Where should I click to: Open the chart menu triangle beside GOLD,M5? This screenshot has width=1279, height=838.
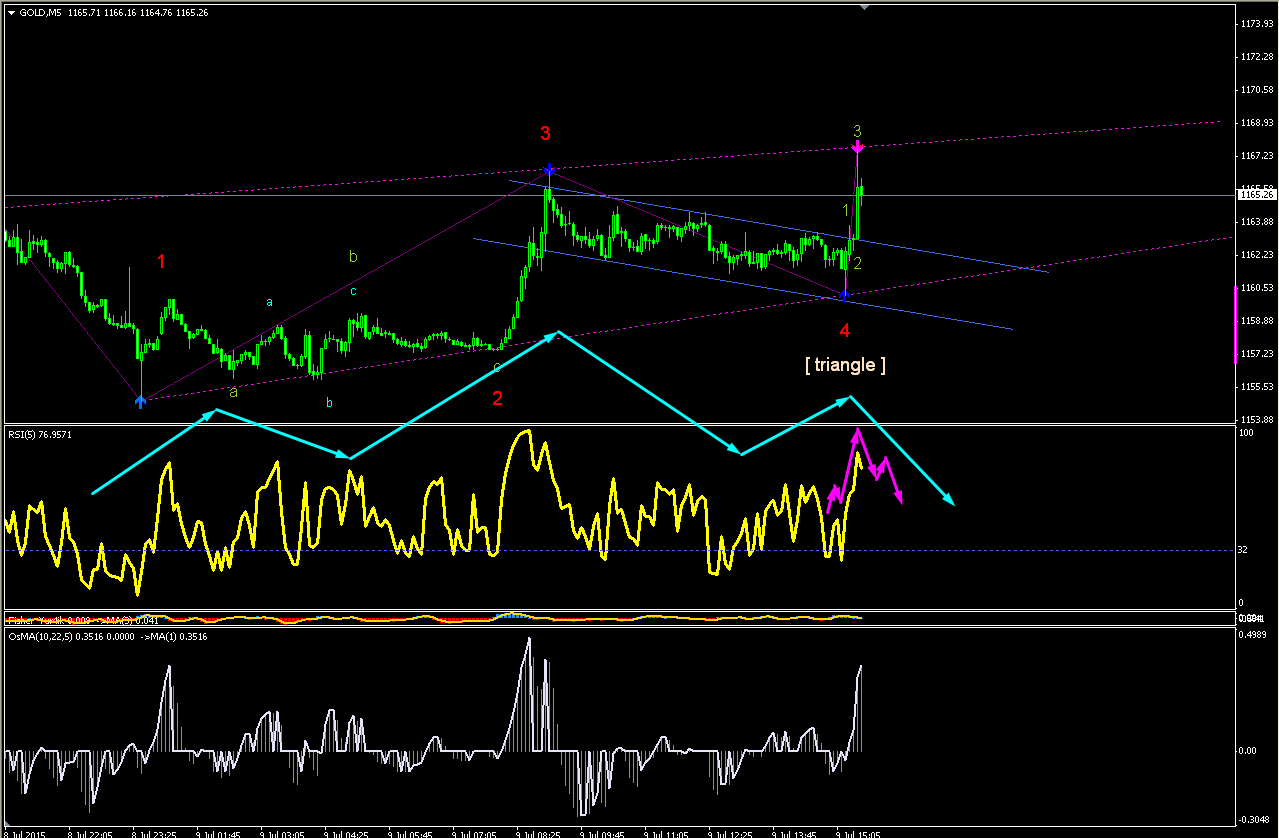pyautogui.click(x=11, y=11)
